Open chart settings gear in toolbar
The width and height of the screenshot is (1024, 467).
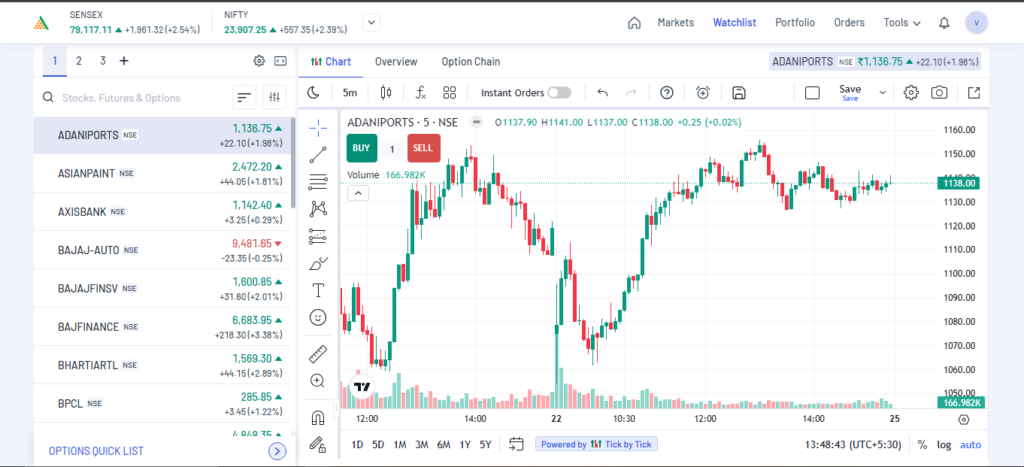(910, 93)
